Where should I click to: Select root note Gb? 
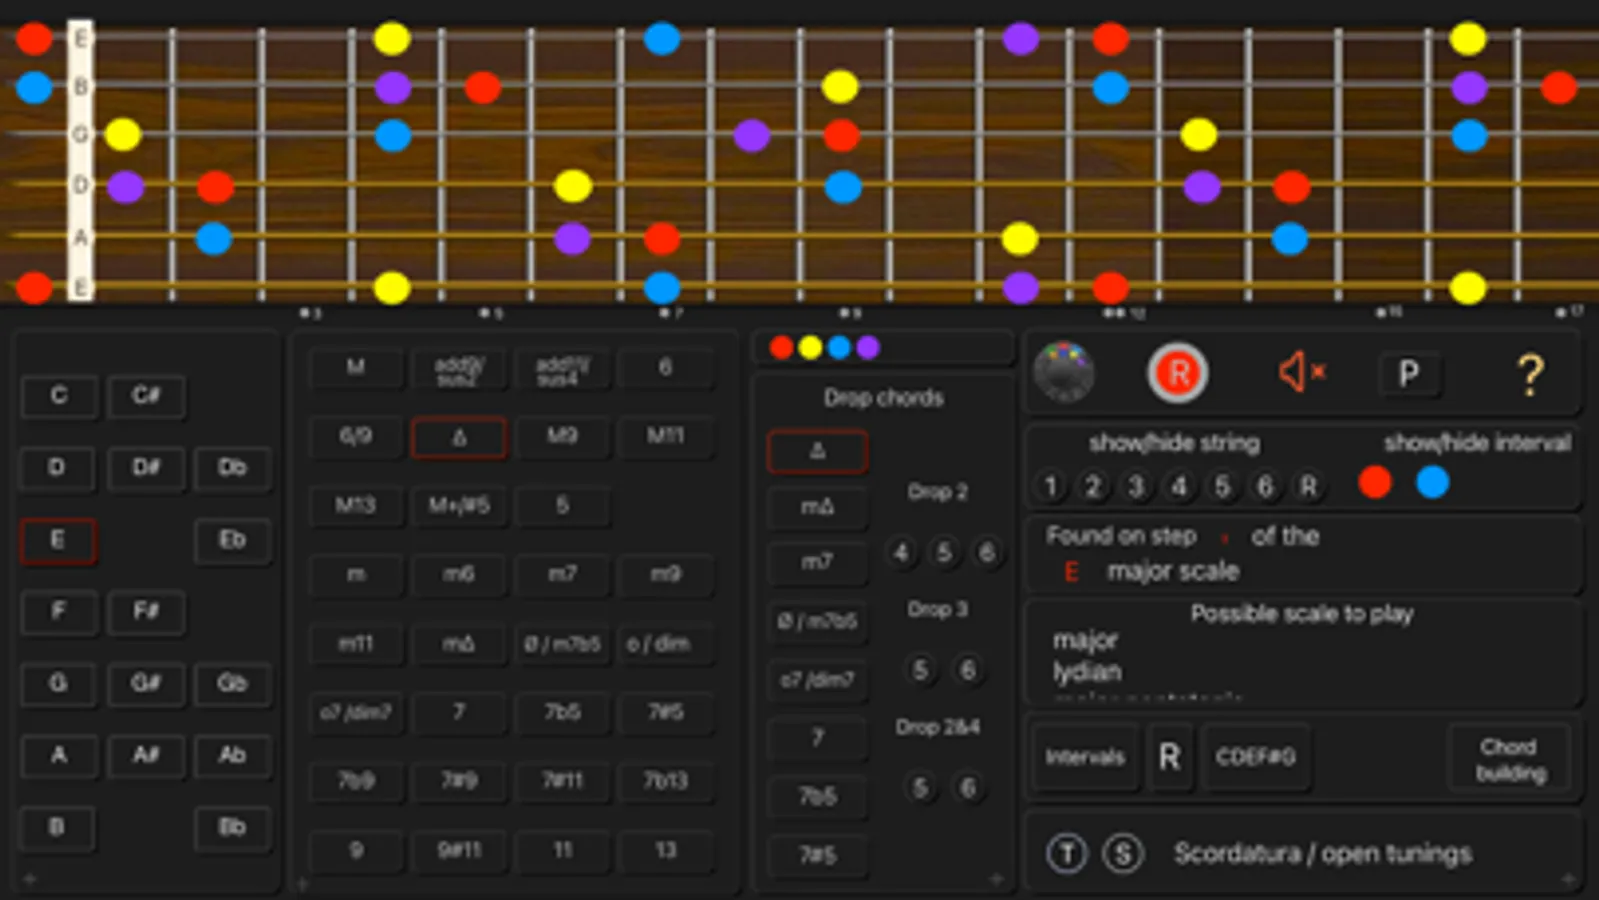232,683
